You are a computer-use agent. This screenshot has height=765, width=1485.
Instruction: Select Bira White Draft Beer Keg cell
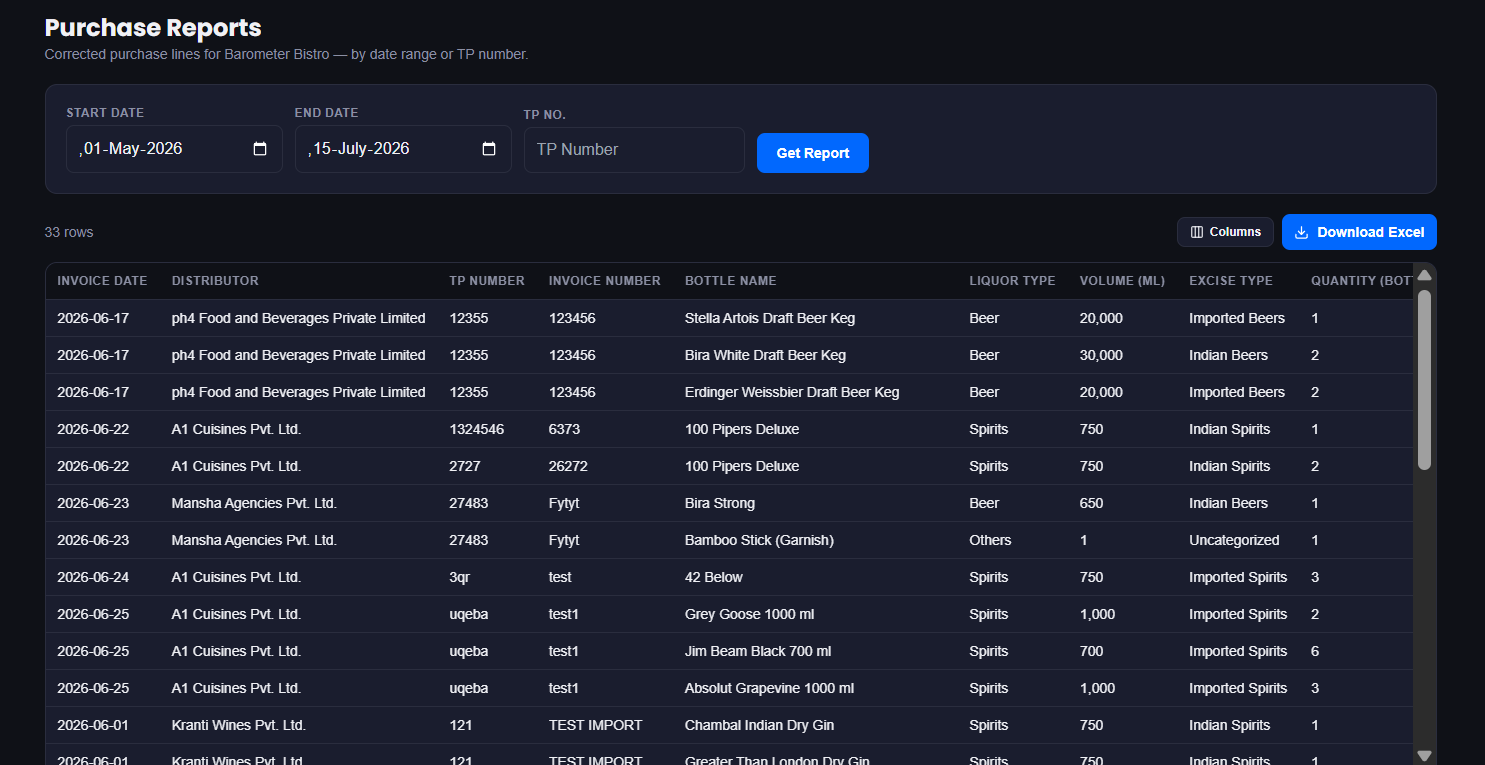(x=765, y=355)
